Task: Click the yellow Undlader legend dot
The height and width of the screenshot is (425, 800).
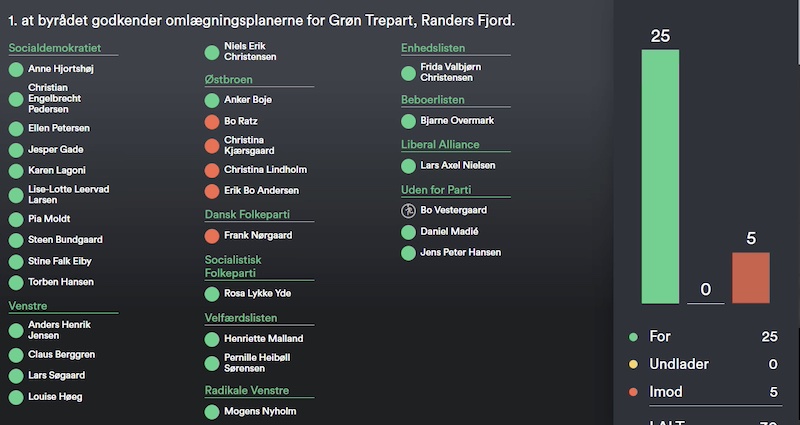Action: [x=632, y=365]
